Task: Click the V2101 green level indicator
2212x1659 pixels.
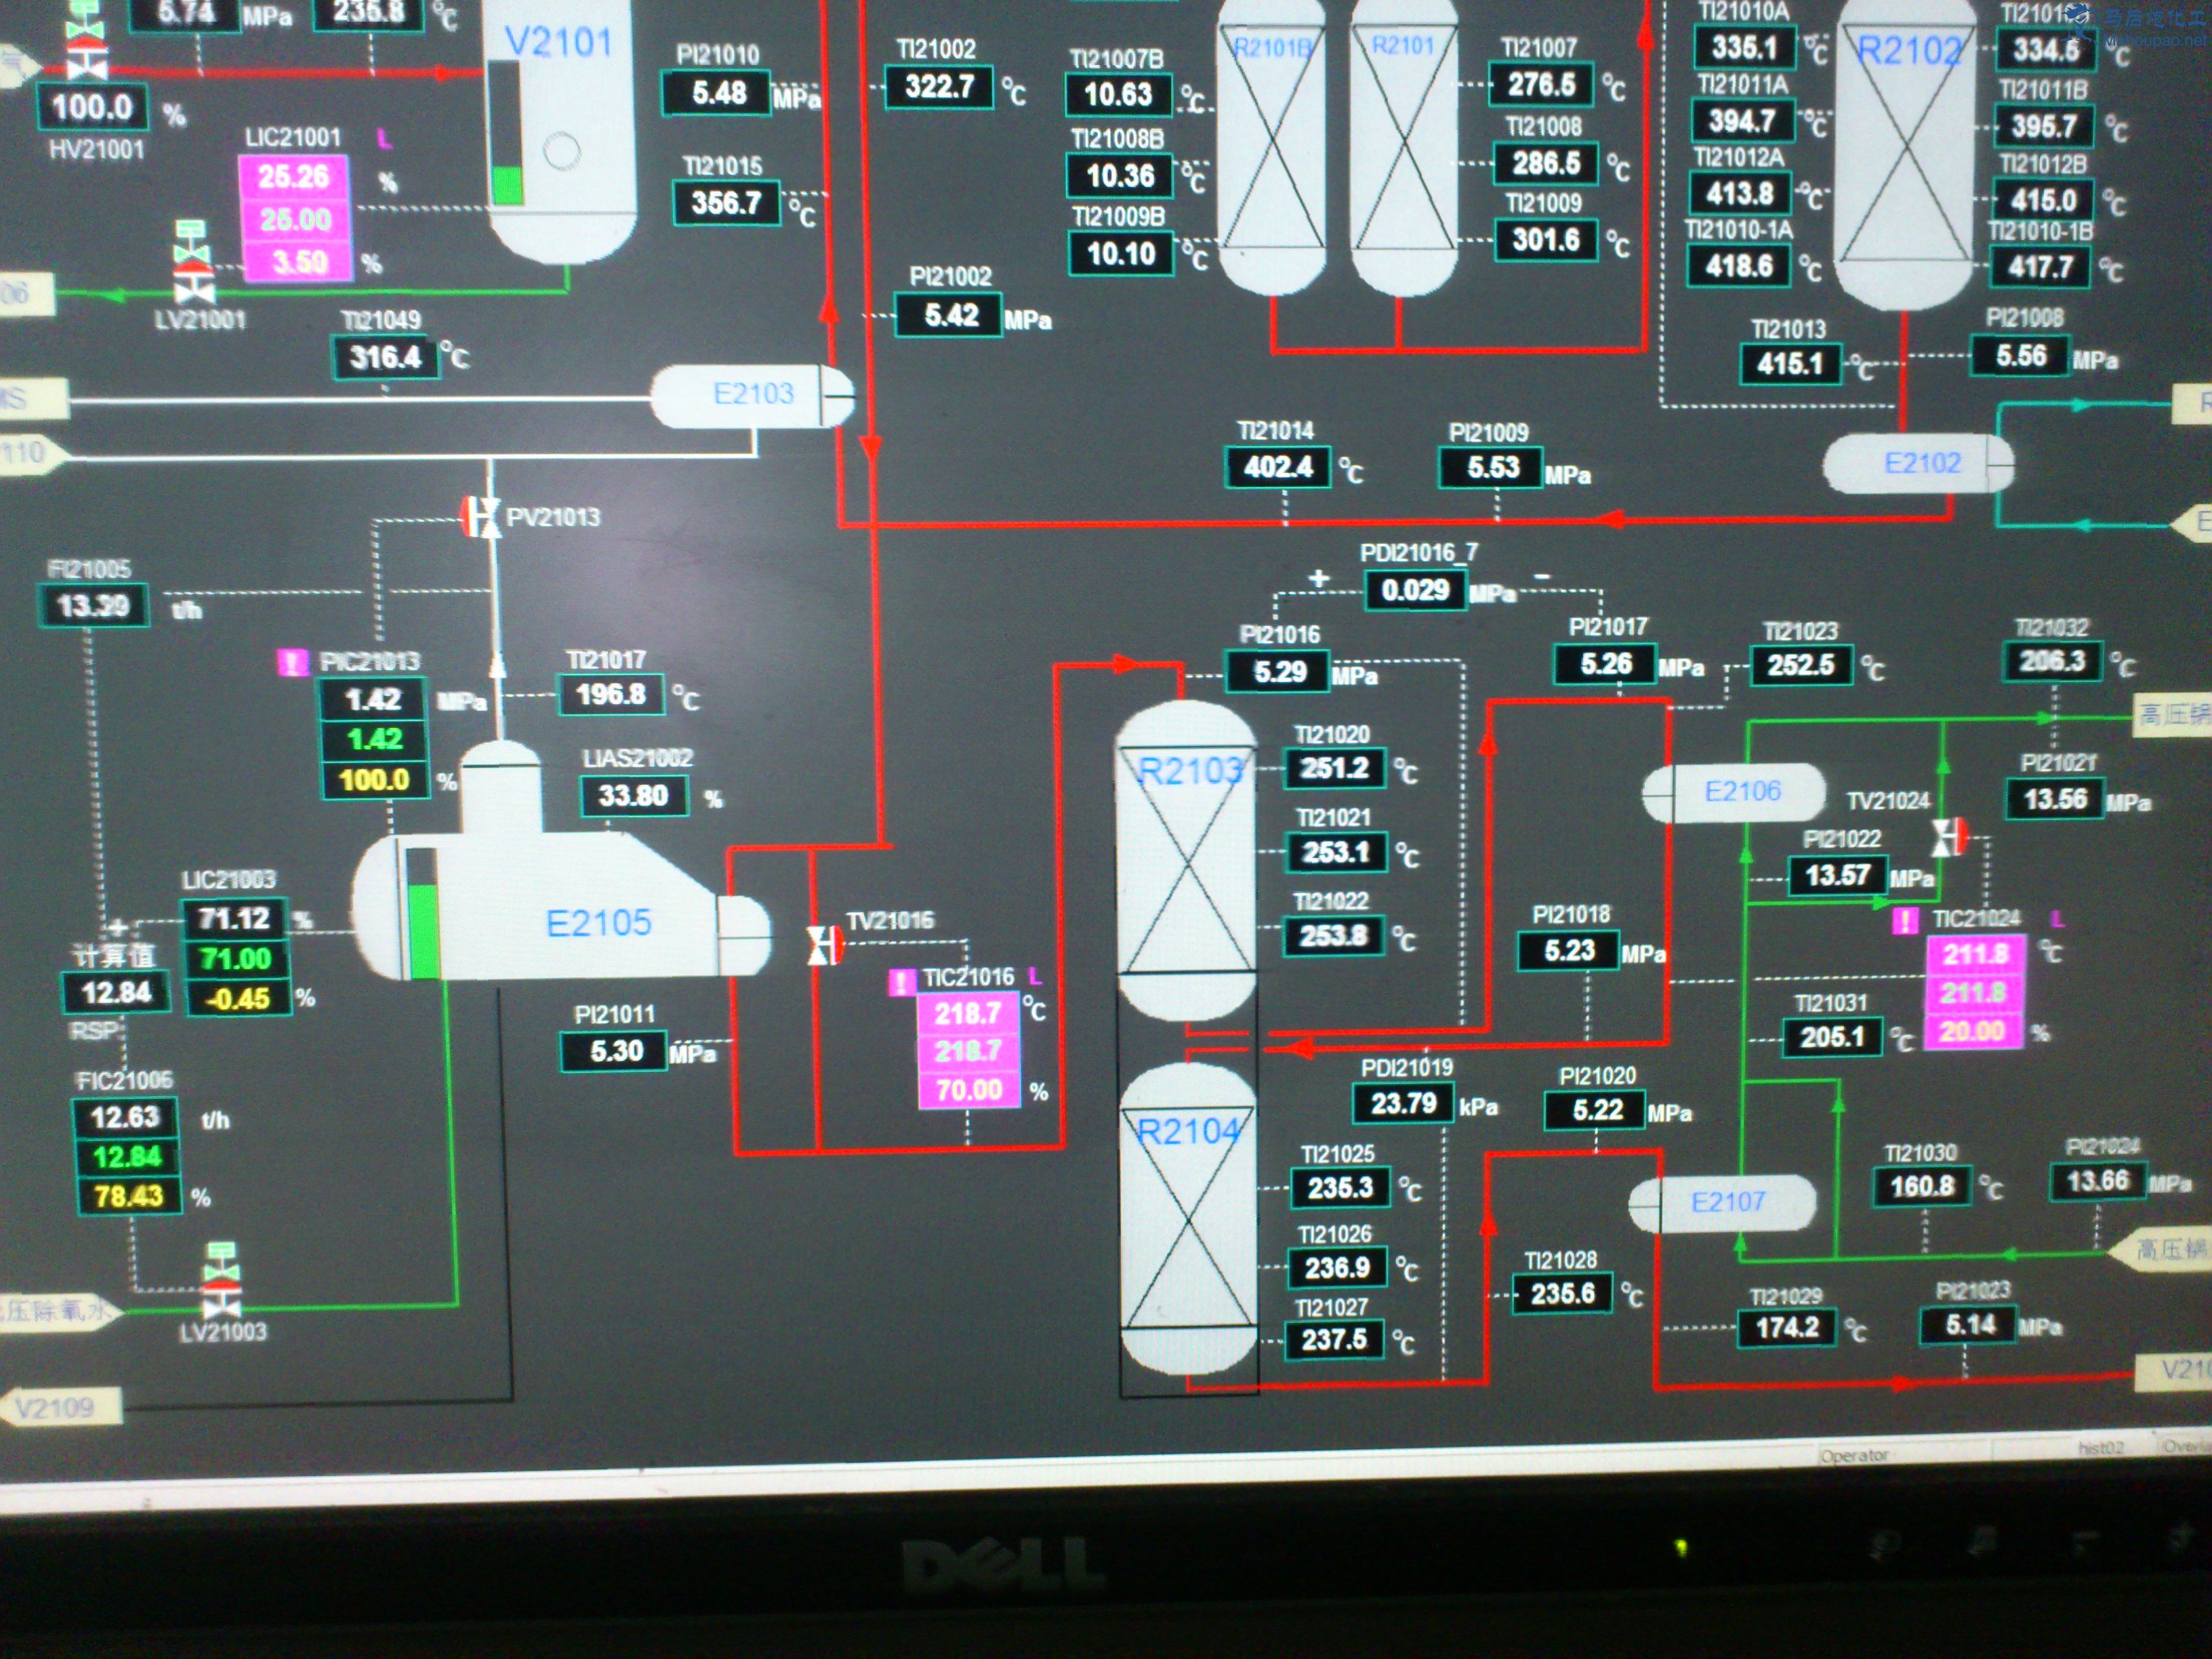Action: click(x=507, y=186)
